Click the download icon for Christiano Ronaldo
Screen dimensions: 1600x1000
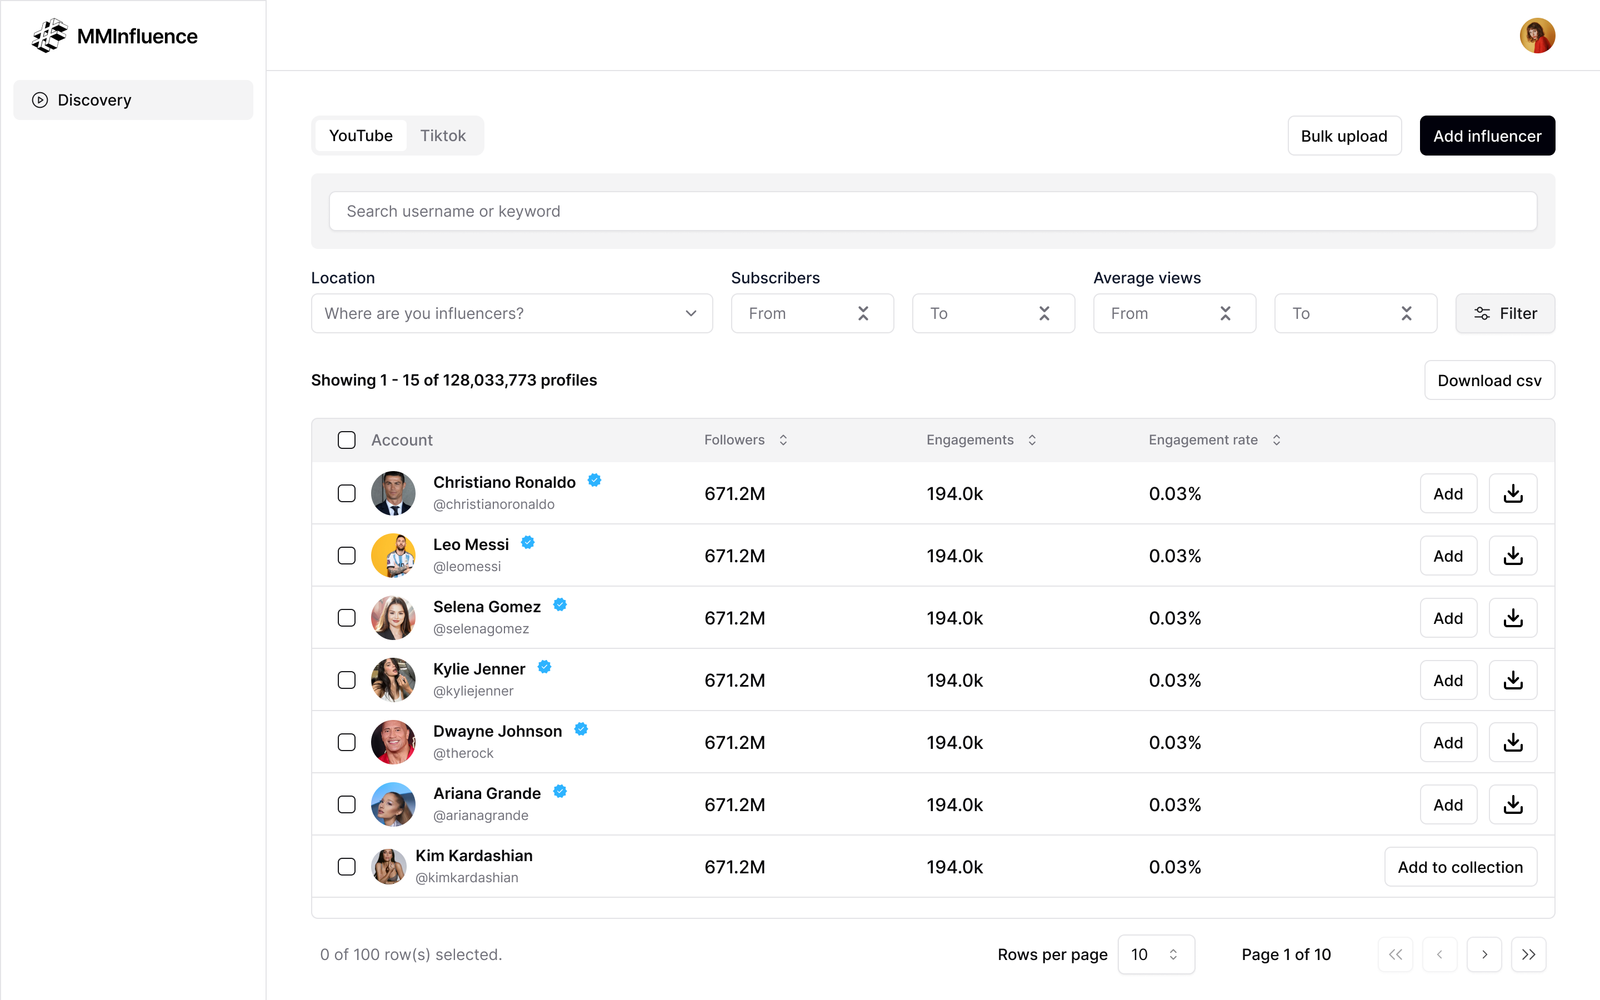pyautogui.click(x=1512, y=494)
